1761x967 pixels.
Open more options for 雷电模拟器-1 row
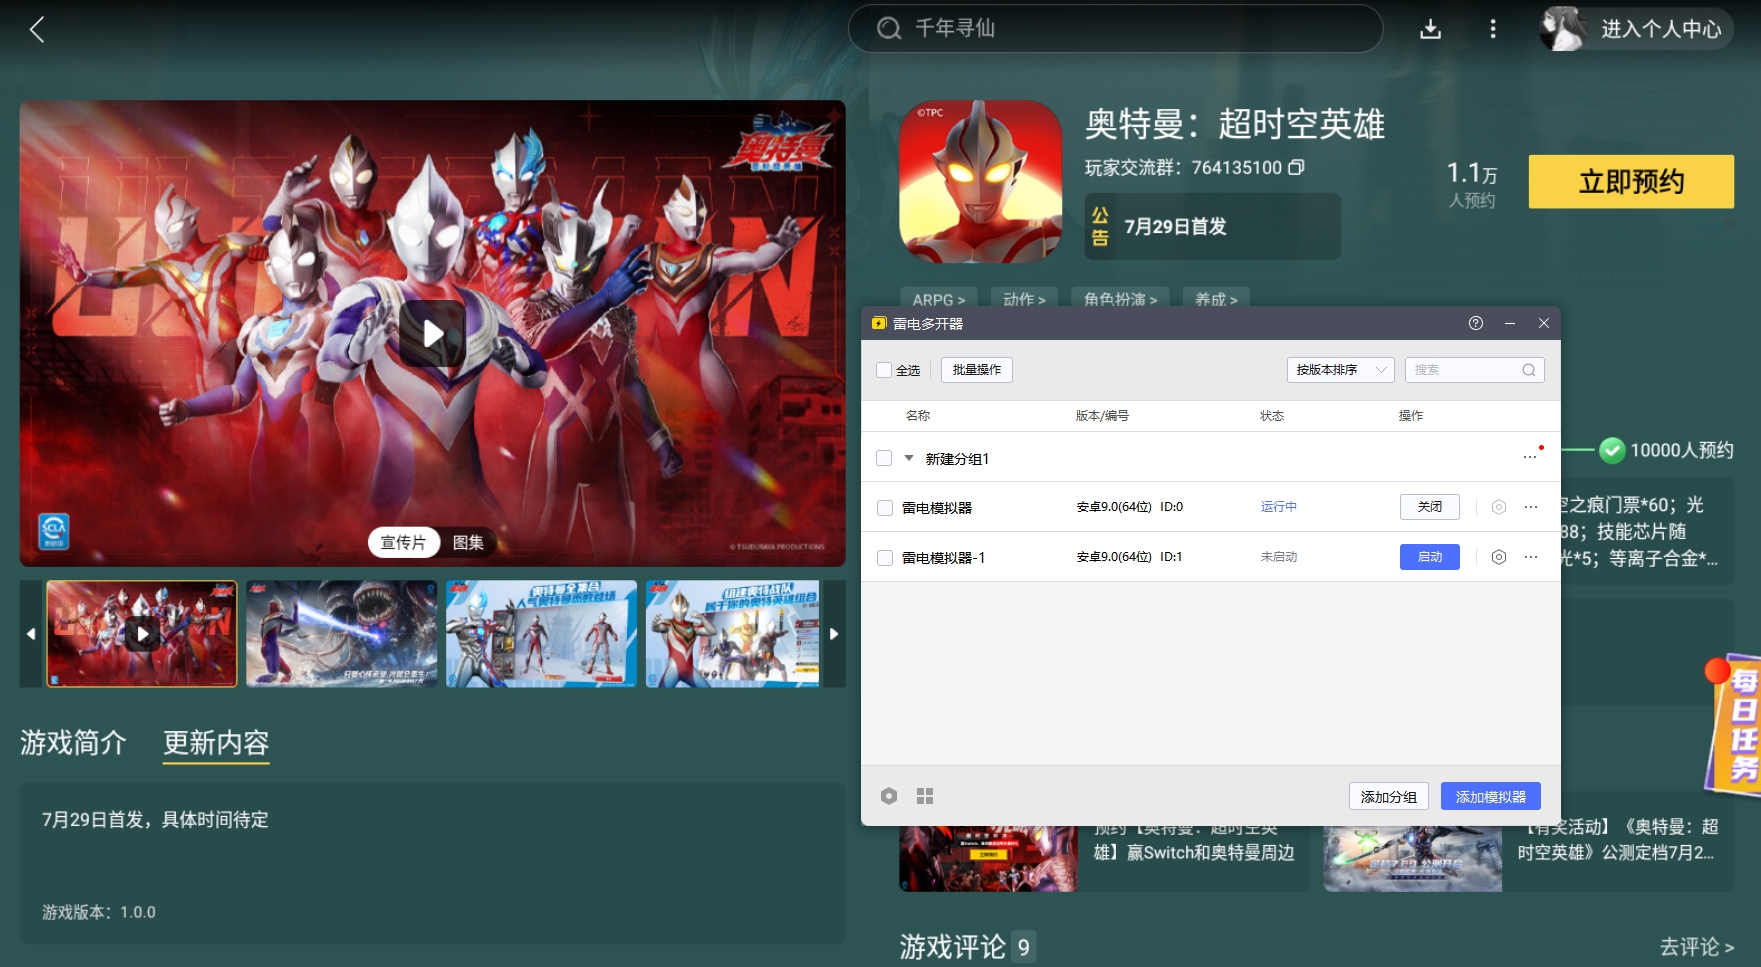[1530, 557]
